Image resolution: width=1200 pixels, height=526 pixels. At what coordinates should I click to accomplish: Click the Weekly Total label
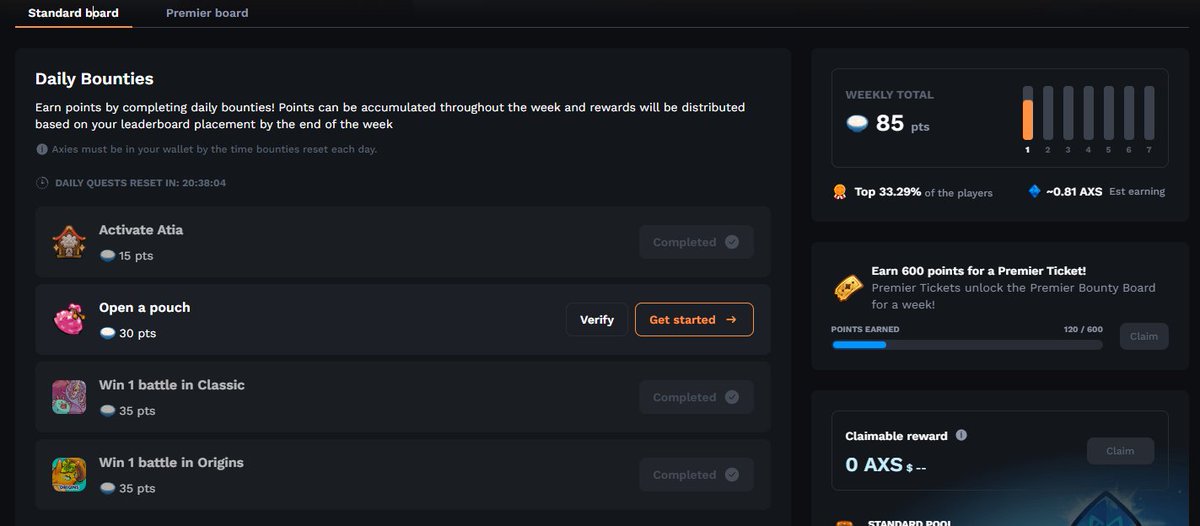tap(890, 95)
